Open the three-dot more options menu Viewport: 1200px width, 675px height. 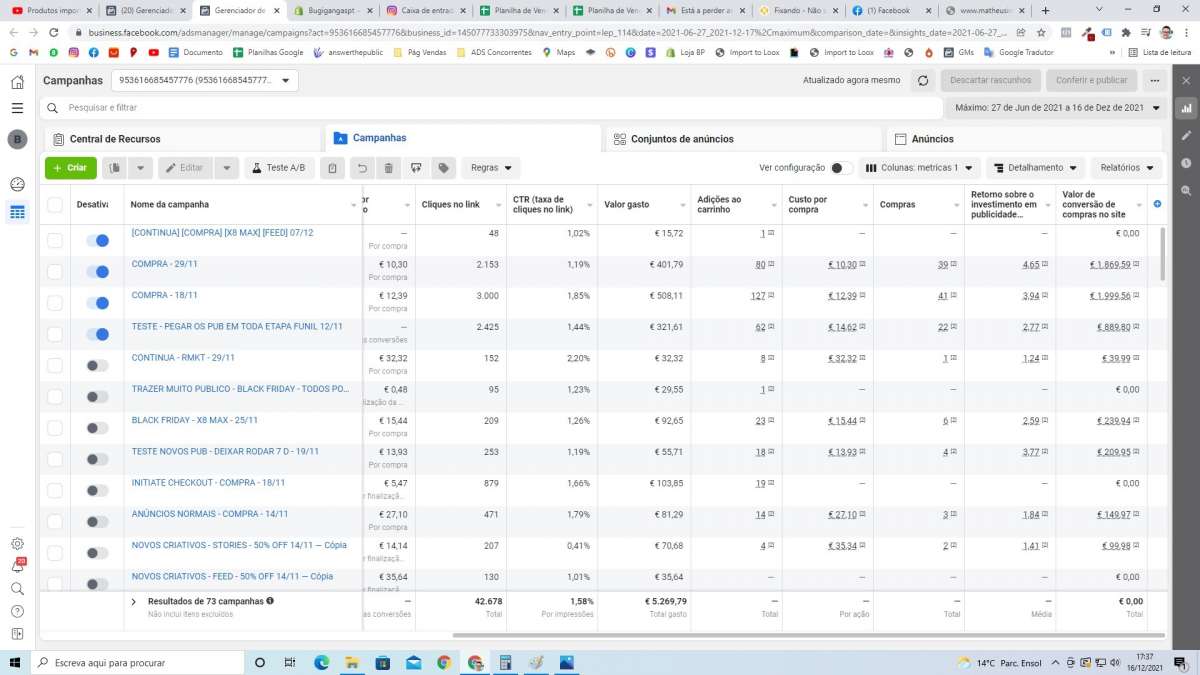coord(1155,80)
